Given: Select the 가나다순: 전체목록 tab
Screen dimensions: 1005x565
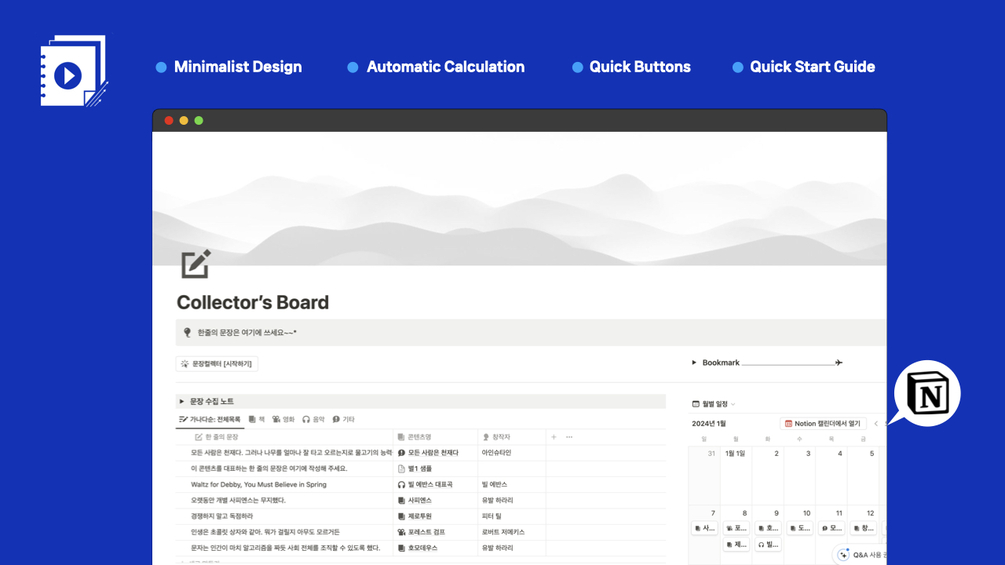Looking at the screenshot, I should [210, 420].
